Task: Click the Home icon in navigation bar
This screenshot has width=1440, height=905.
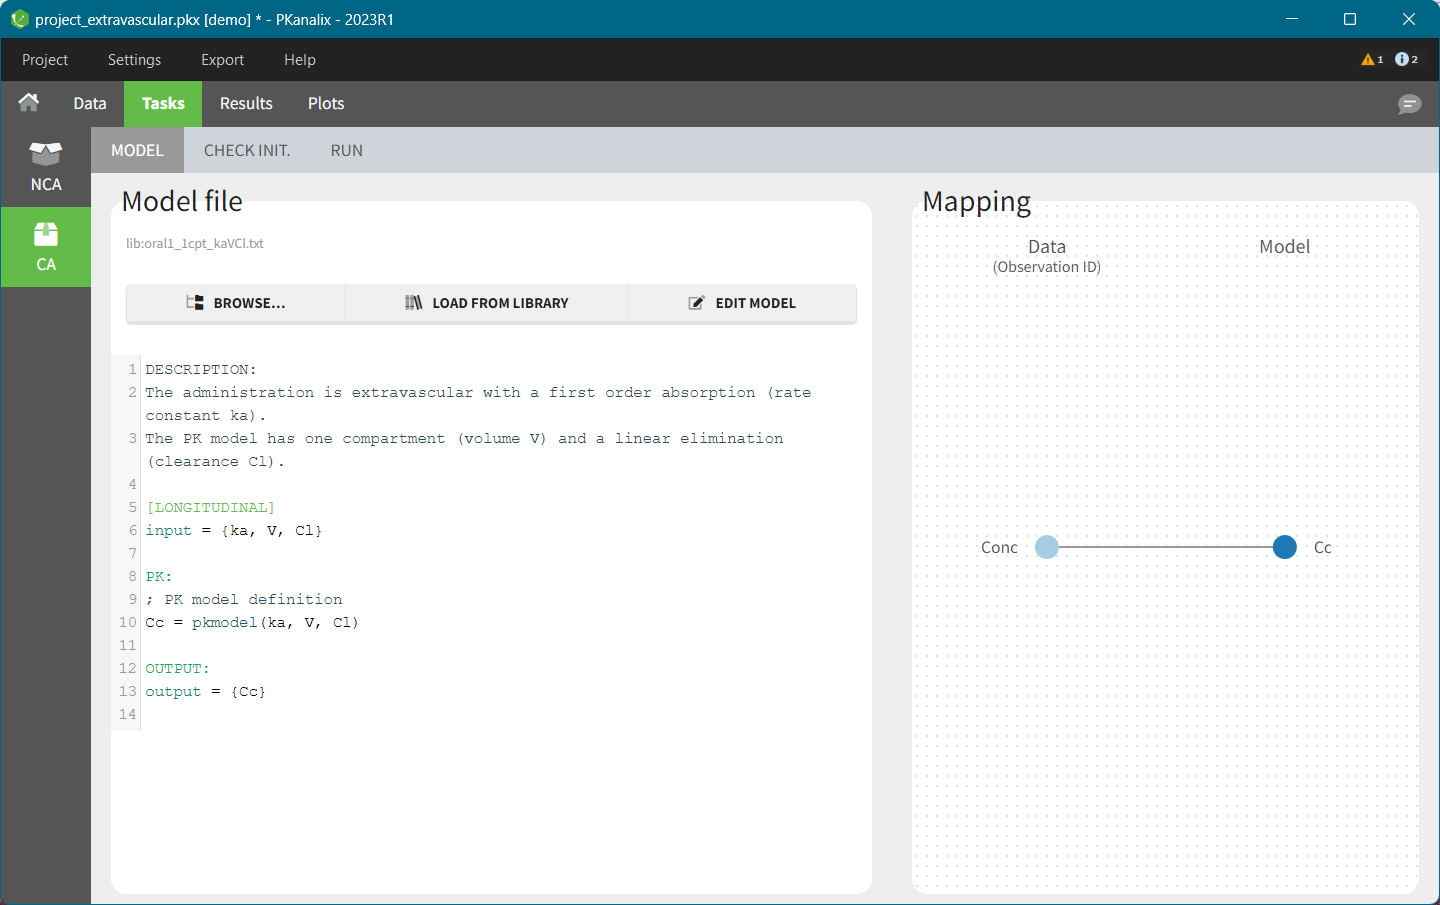Action: click(29, 103)
